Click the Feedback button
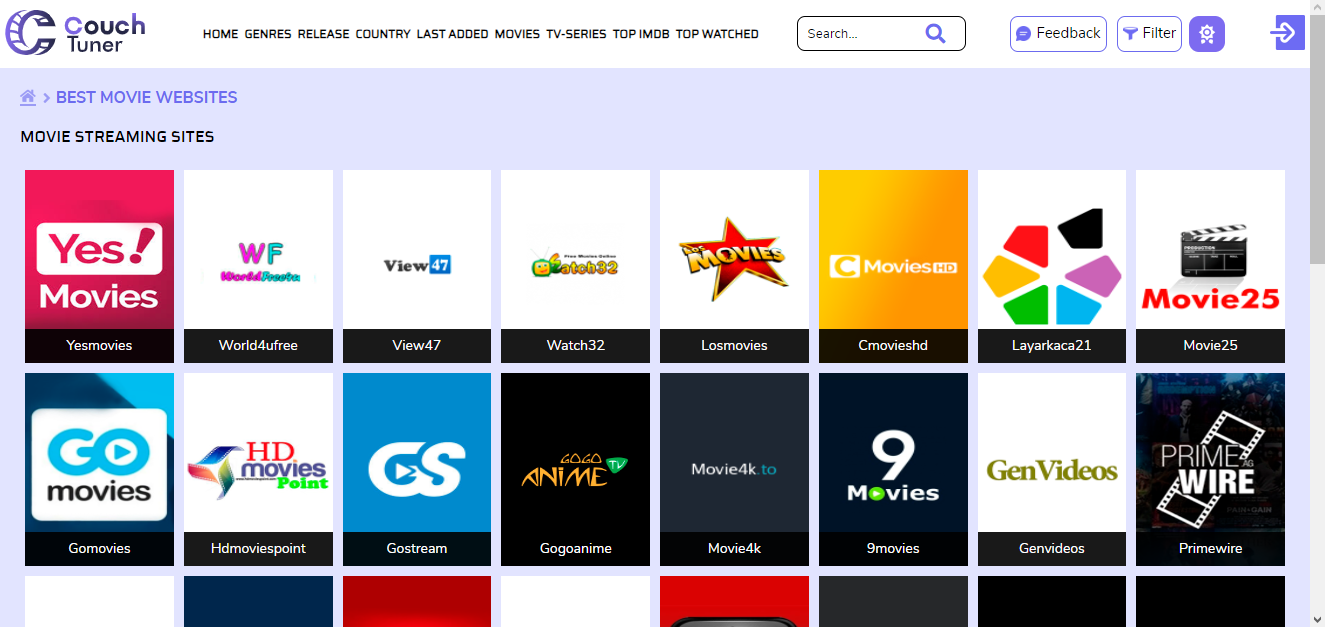1325x627 pixels. pyautogui.click(x=1058, y=33)
